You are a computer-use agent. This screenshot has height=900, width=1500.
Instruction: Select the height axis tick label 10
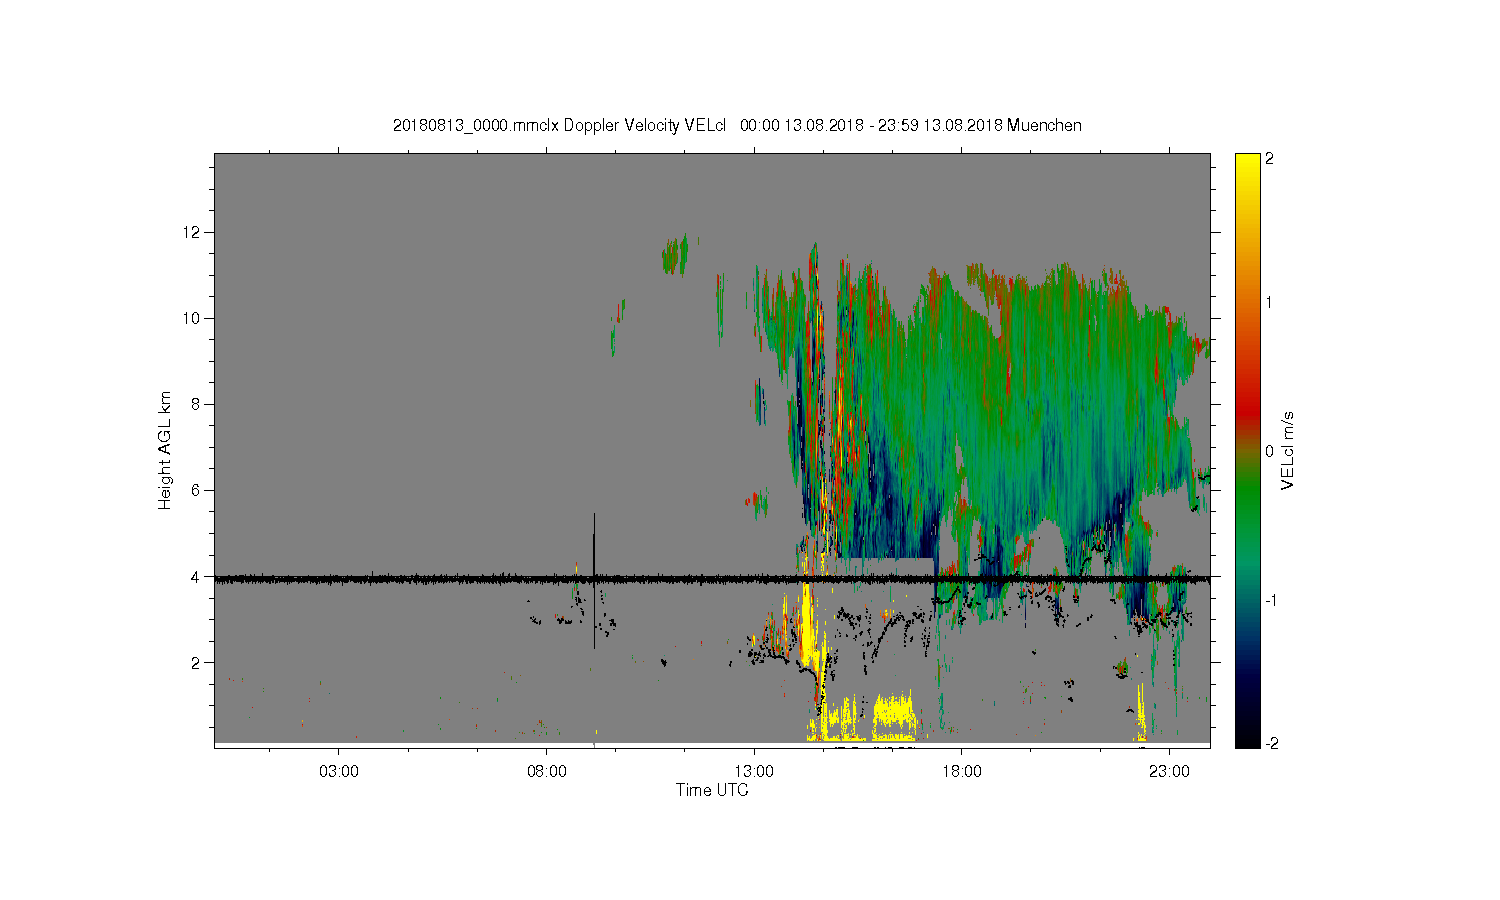(191, 318)
